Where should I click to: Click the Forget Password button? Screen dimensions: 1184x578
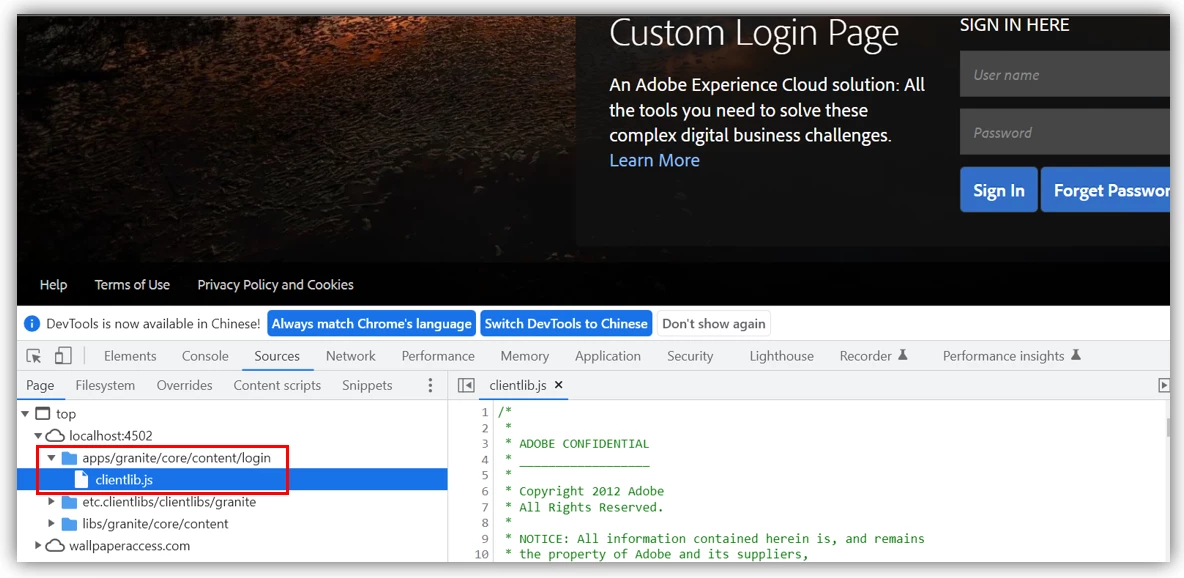coord(1105,190)
